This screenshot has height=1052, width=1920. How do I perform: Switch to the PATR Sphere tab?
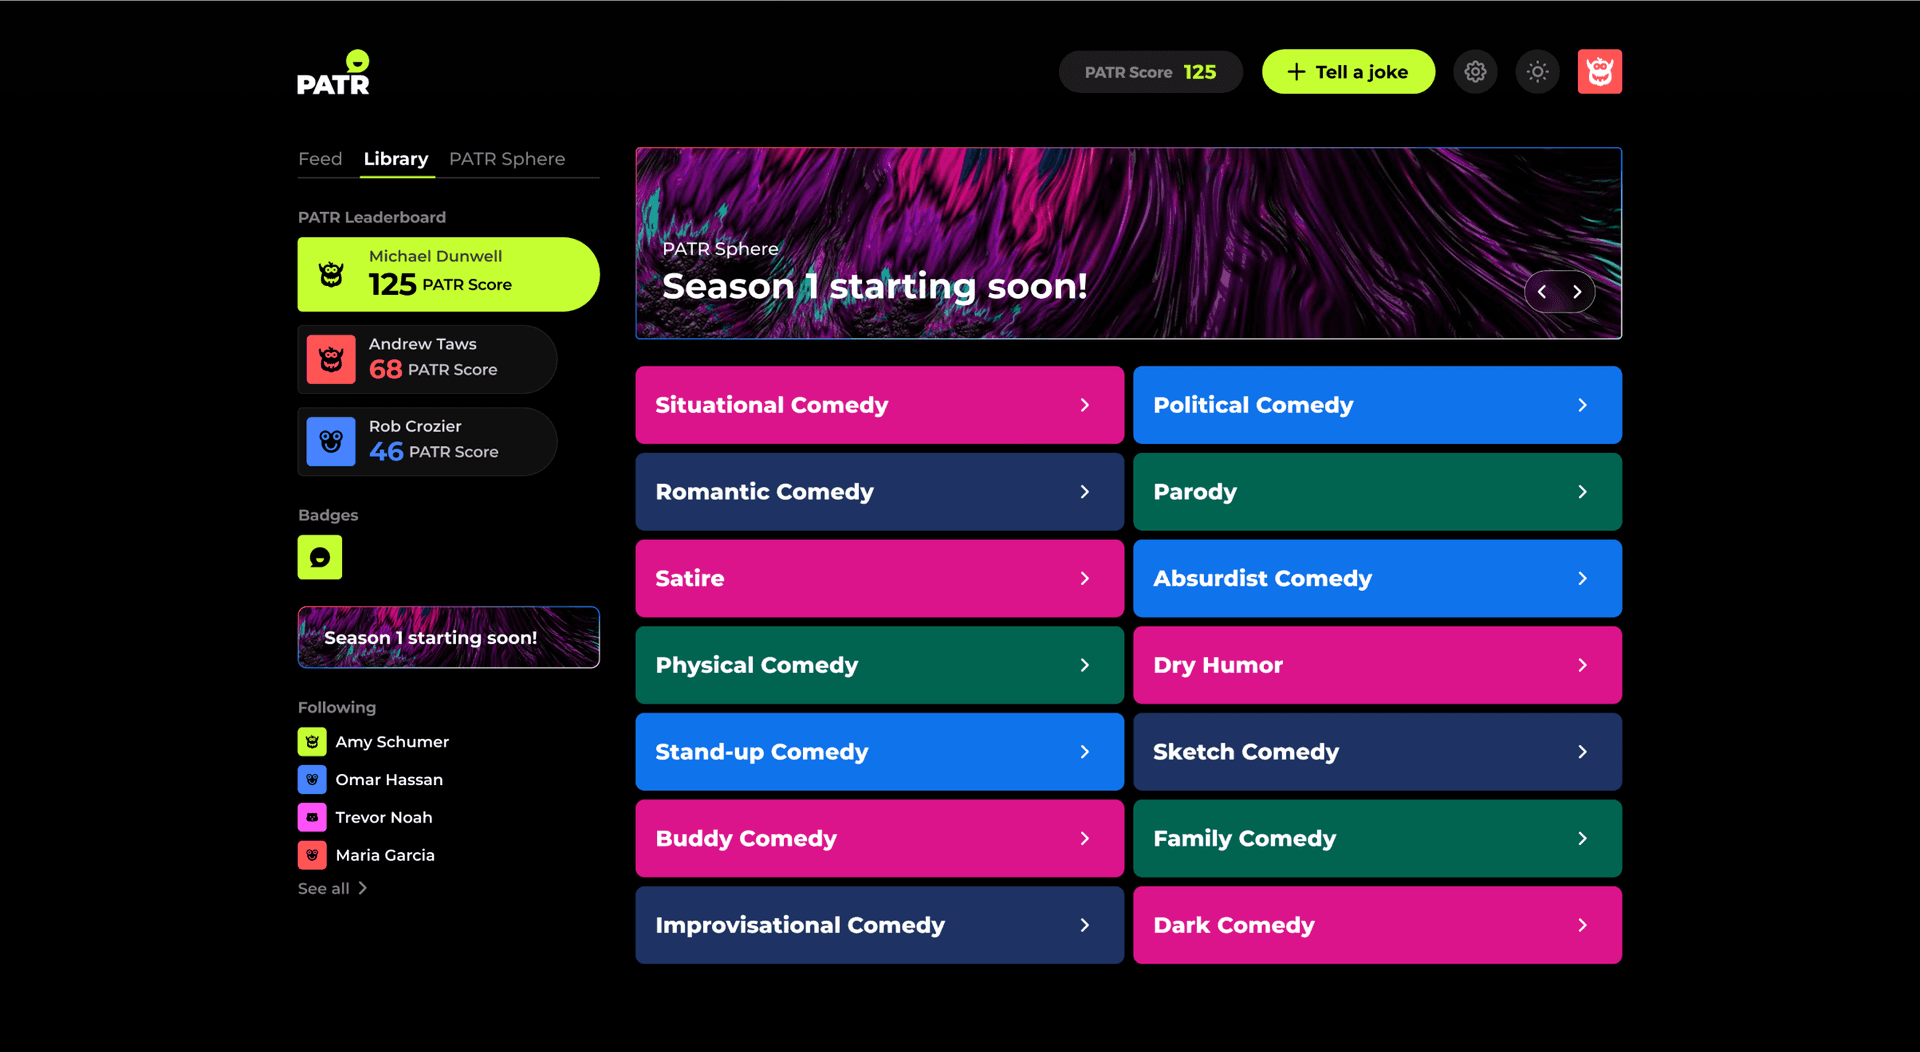point(507,159)
